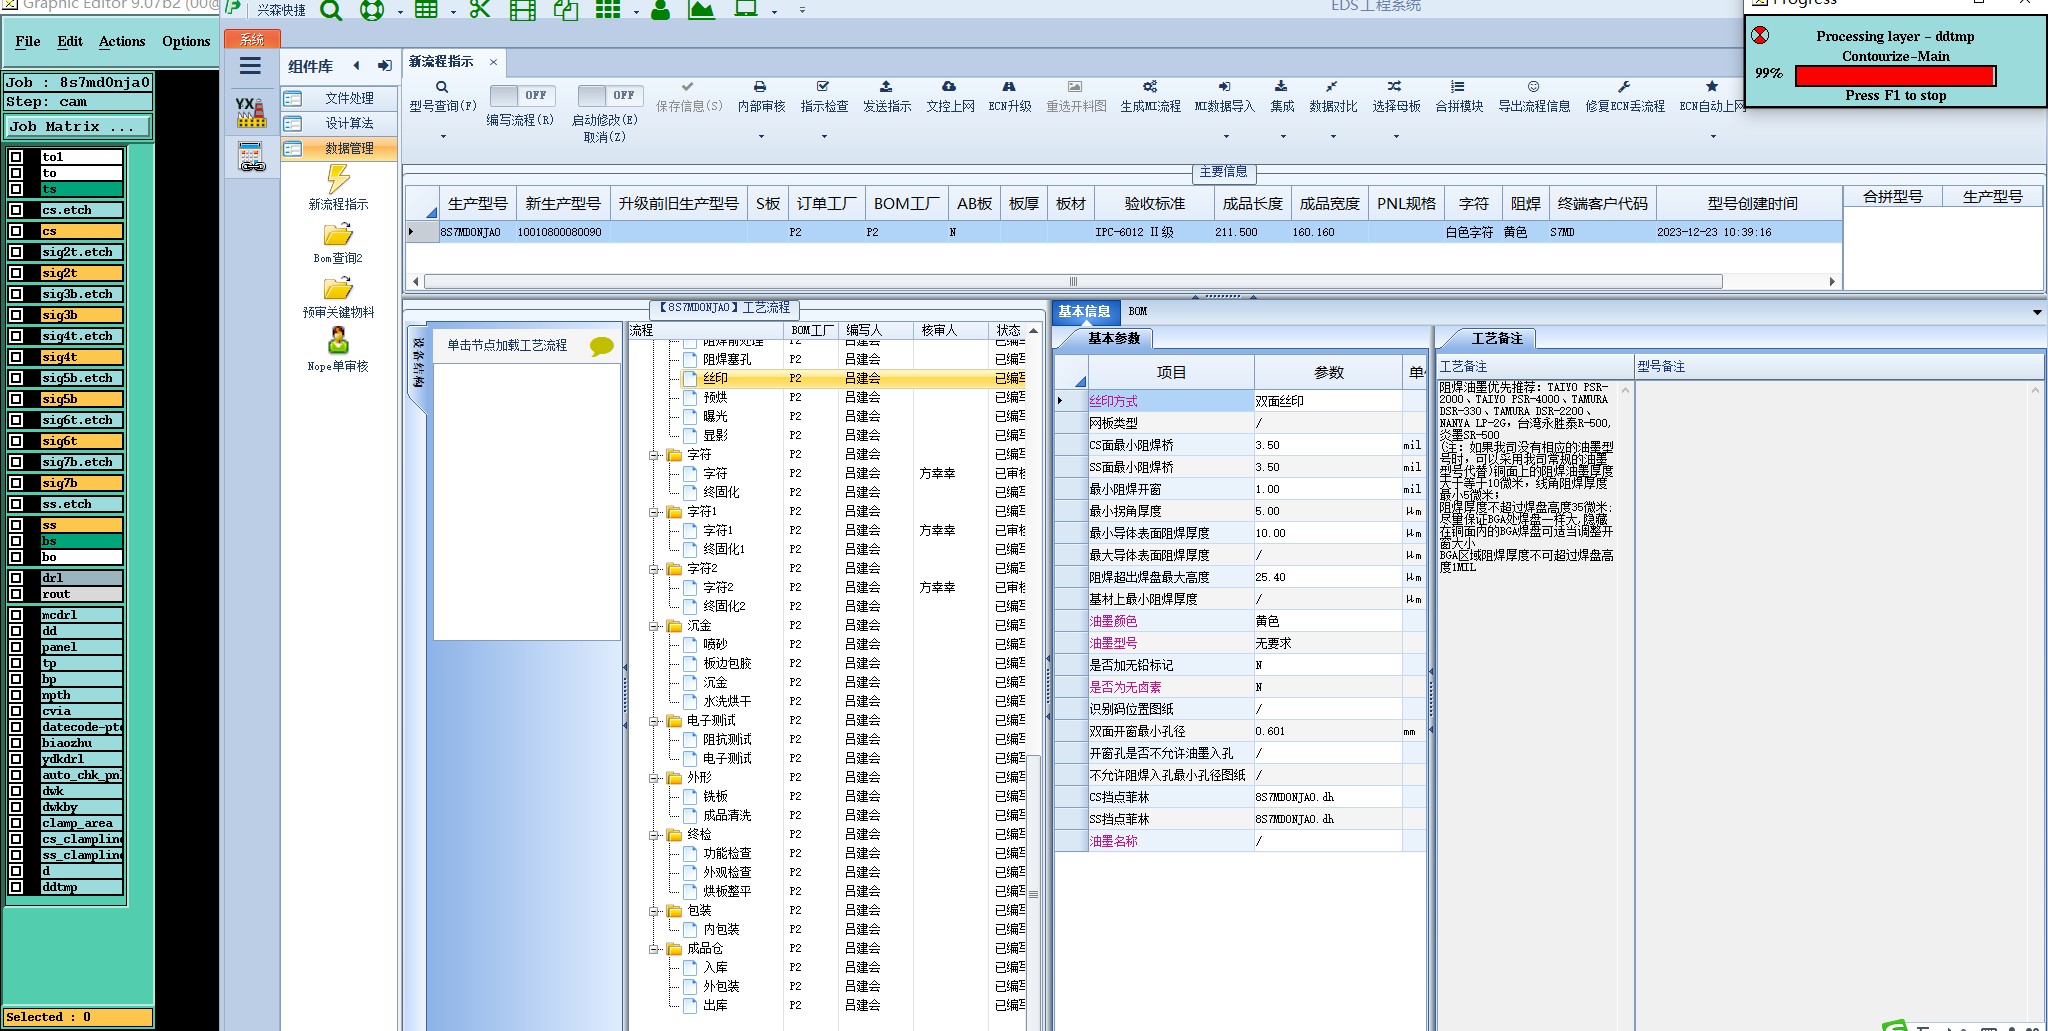Switch to the 工艺备注 tab
The width and height of the screenshot is (2048, 1031).
(1496, 338)
